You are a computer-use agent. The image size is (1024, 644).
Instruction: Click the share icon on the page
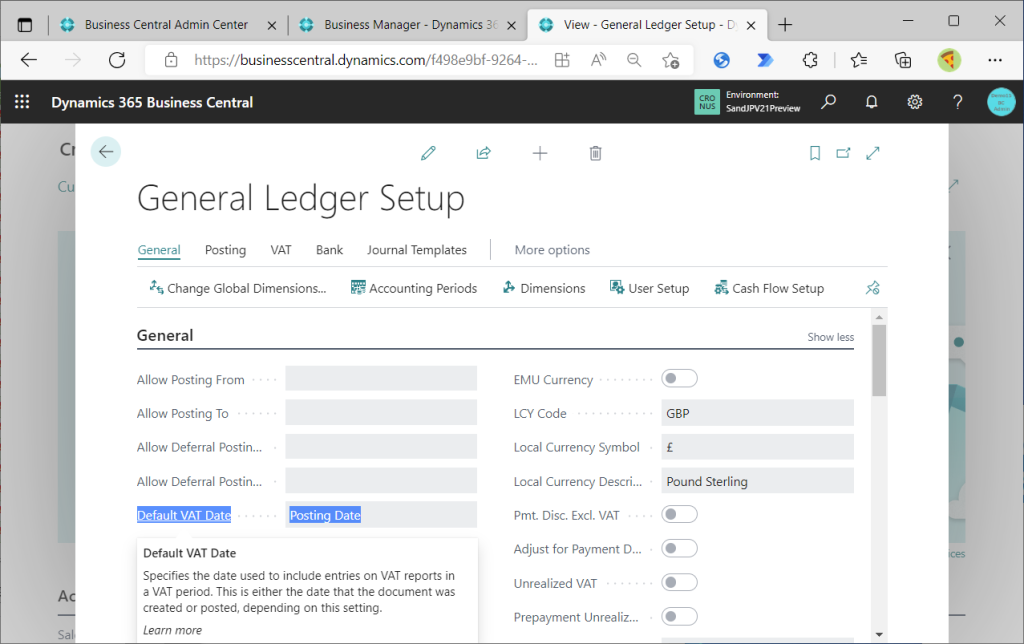tap(484, 153)
